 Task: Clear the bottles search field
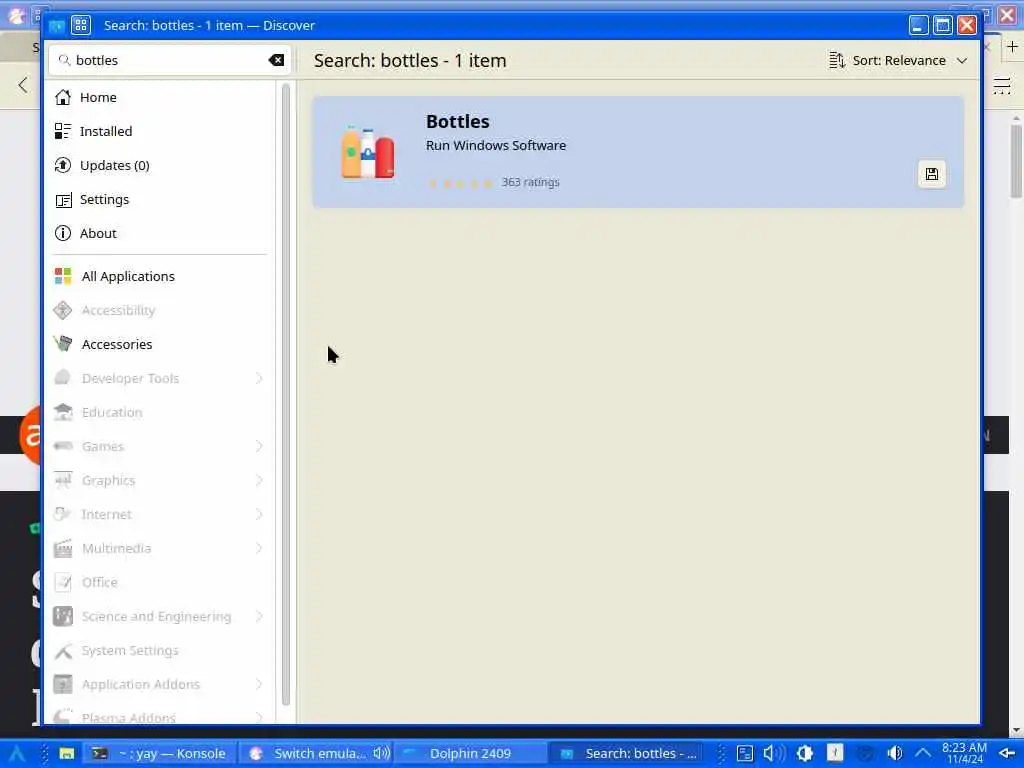276,60
